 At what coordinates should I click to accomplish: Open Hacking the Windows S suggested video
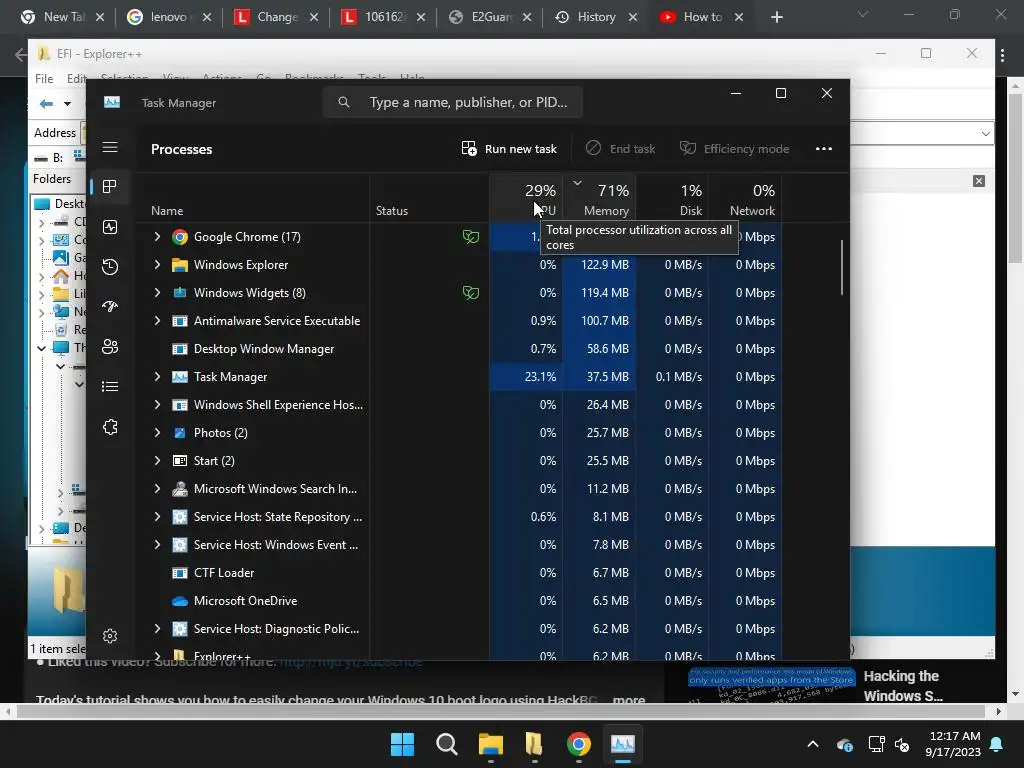click(903, 686)
